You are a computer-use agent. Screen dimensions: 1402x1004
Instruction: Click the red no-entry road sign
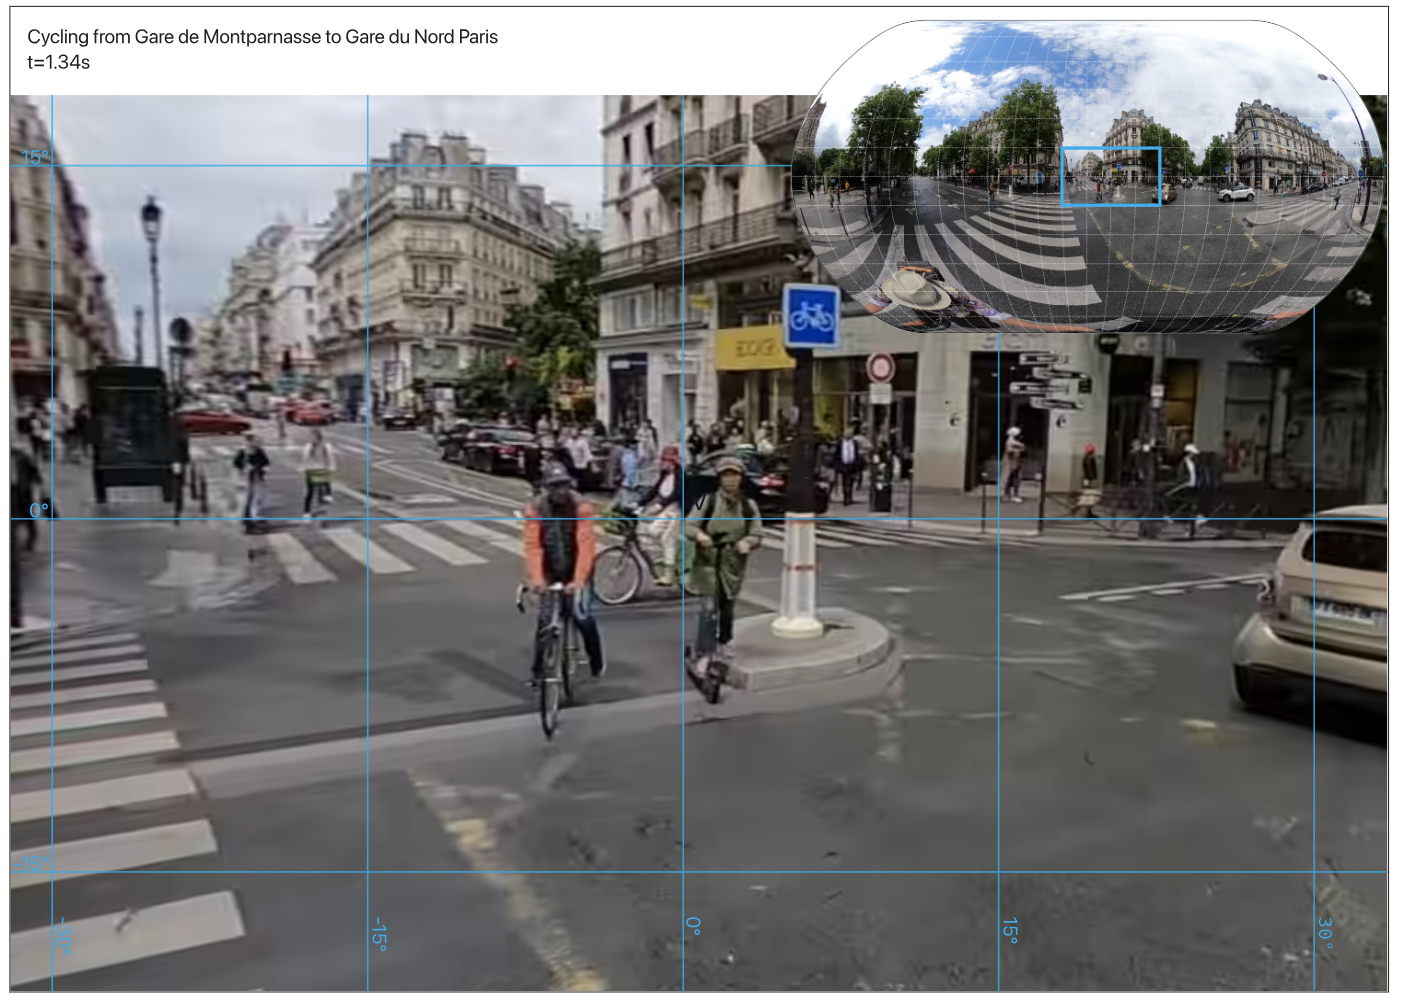879,367
